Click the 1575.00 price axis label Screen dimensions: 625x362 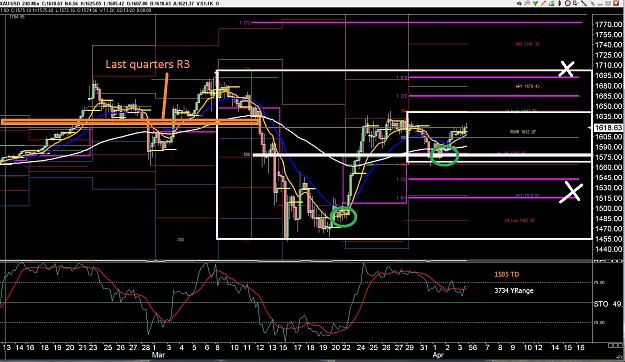click(x=609, y=157)
